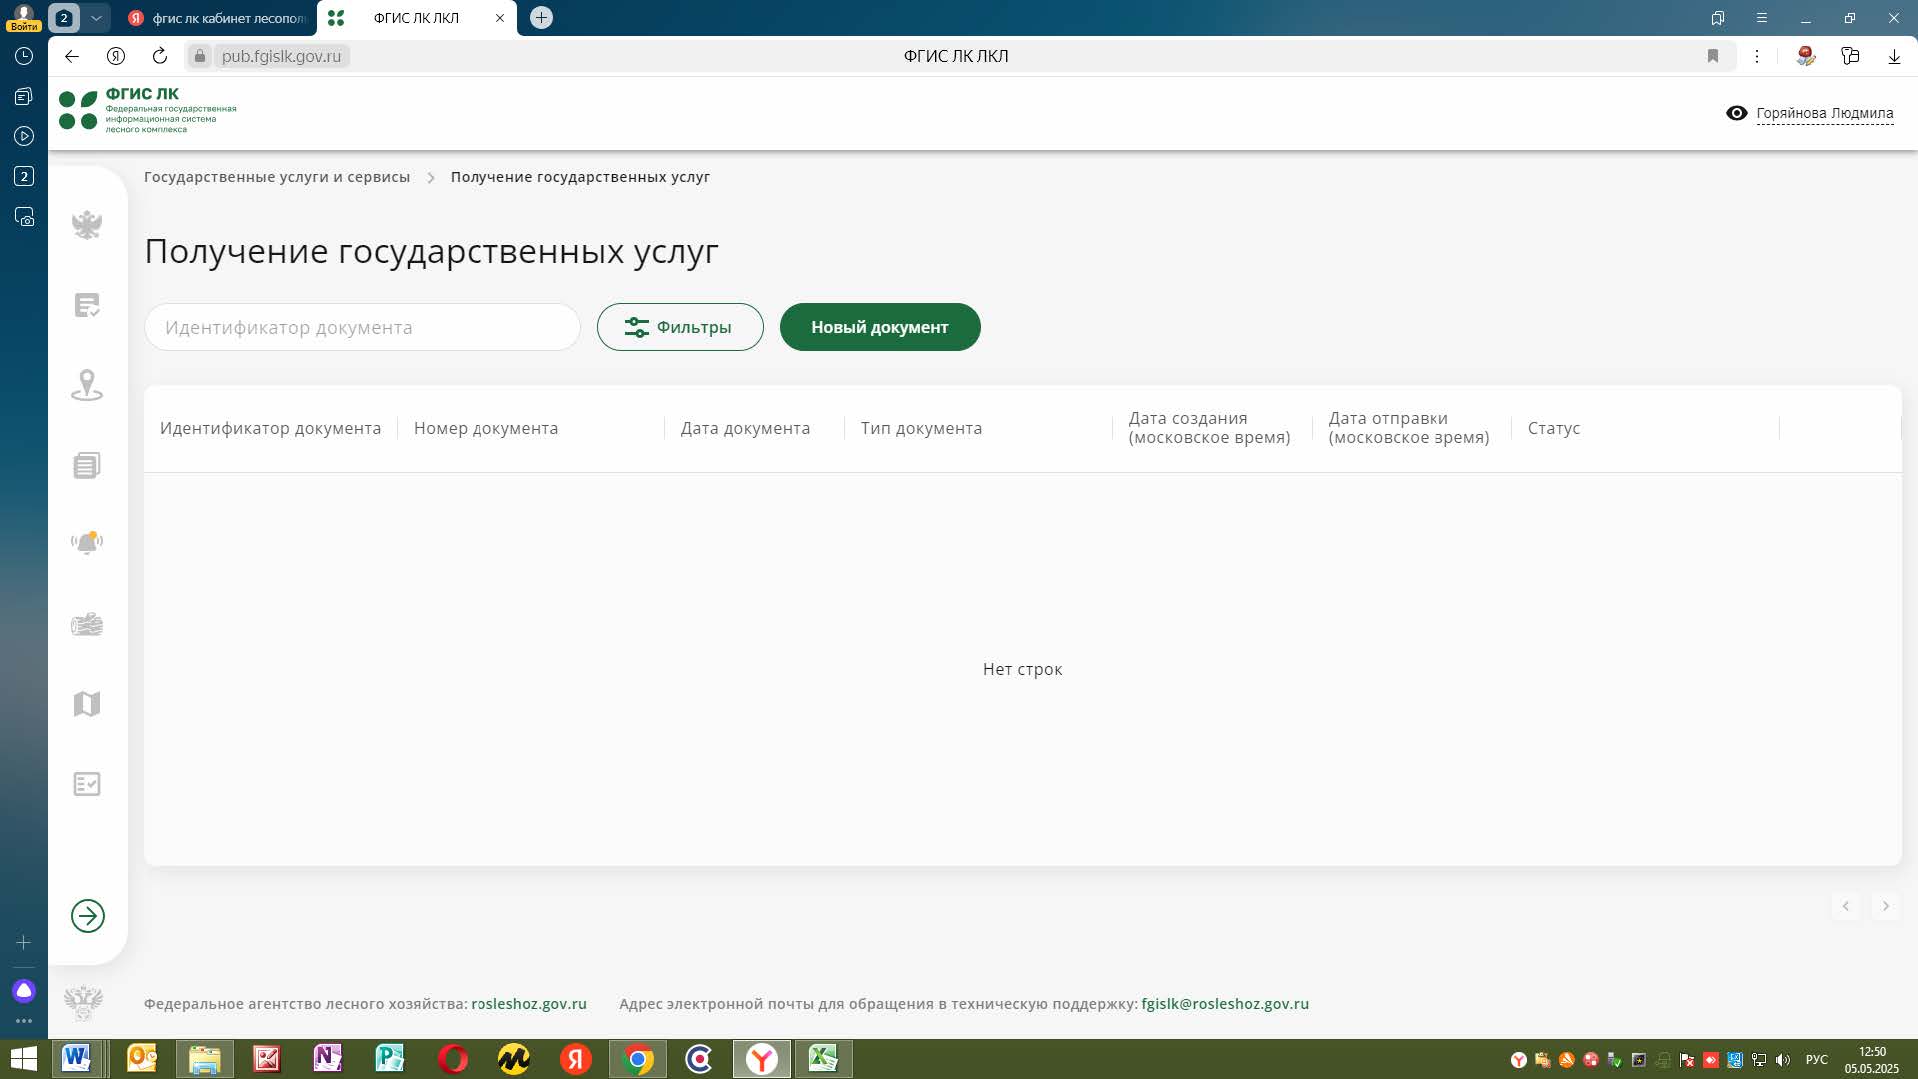Open the page options three-dot menu

point(1757,56)
